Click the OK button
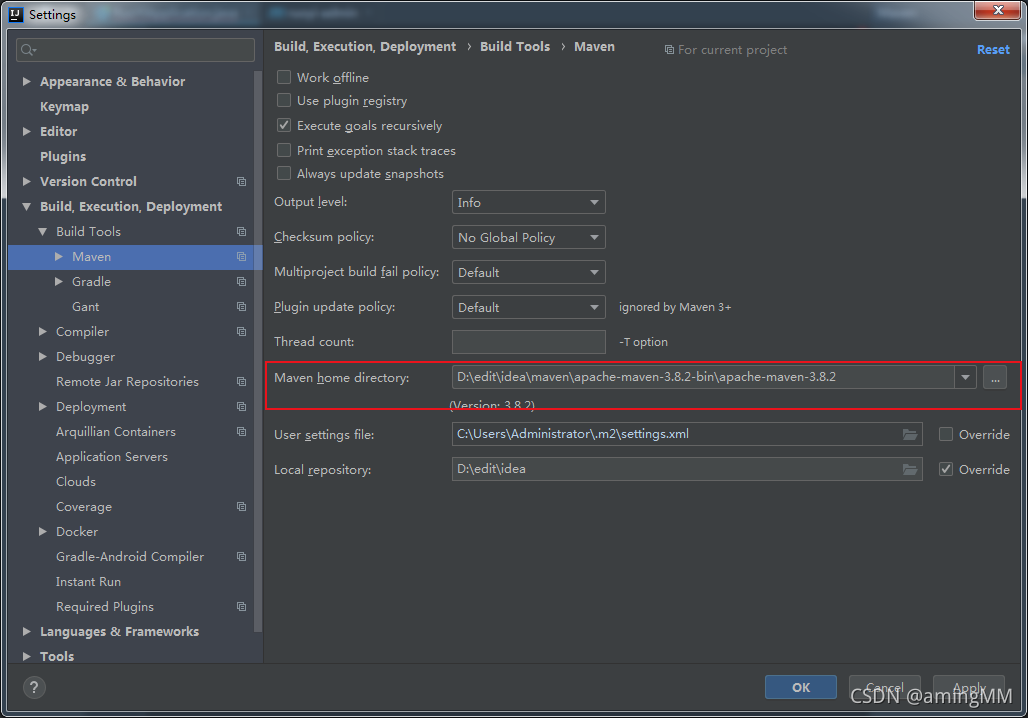 tap(801, 687)
